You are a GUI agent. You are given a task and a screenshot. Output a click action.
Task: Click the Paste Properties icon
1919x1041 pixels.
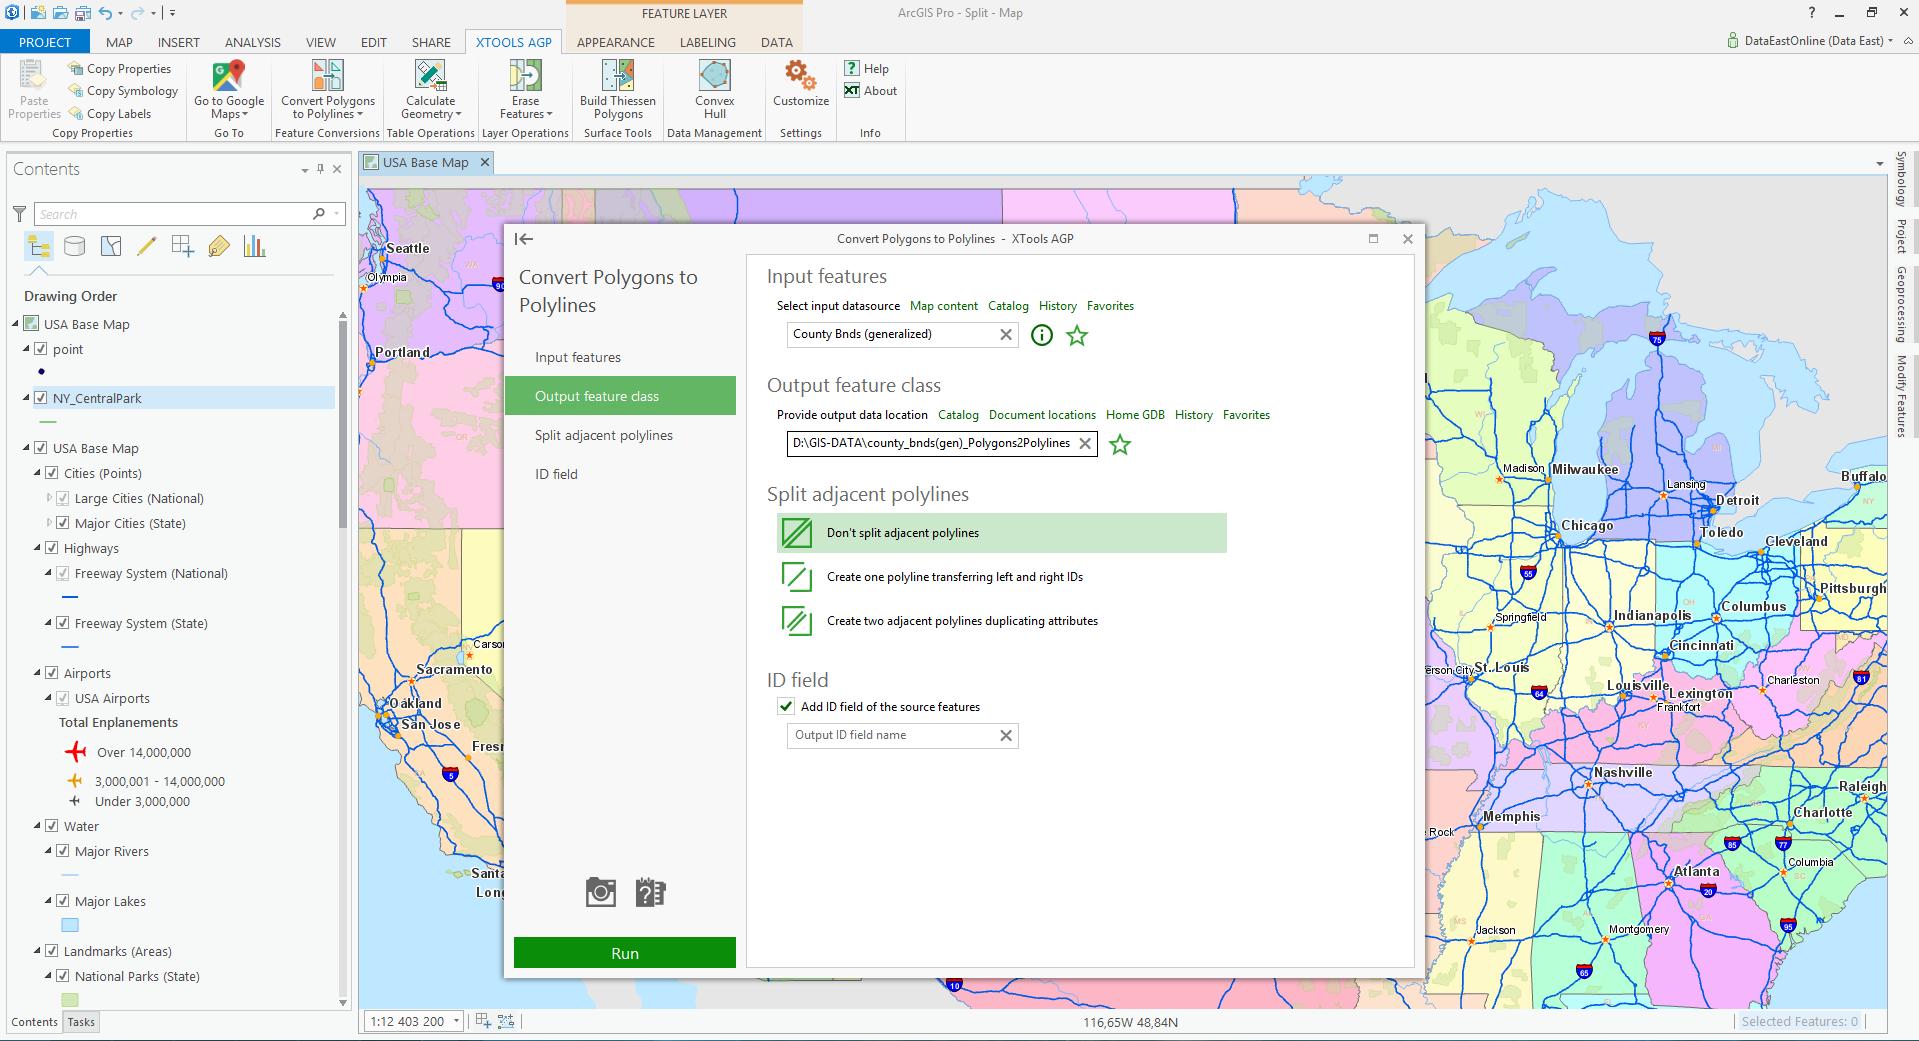point(33,76)
